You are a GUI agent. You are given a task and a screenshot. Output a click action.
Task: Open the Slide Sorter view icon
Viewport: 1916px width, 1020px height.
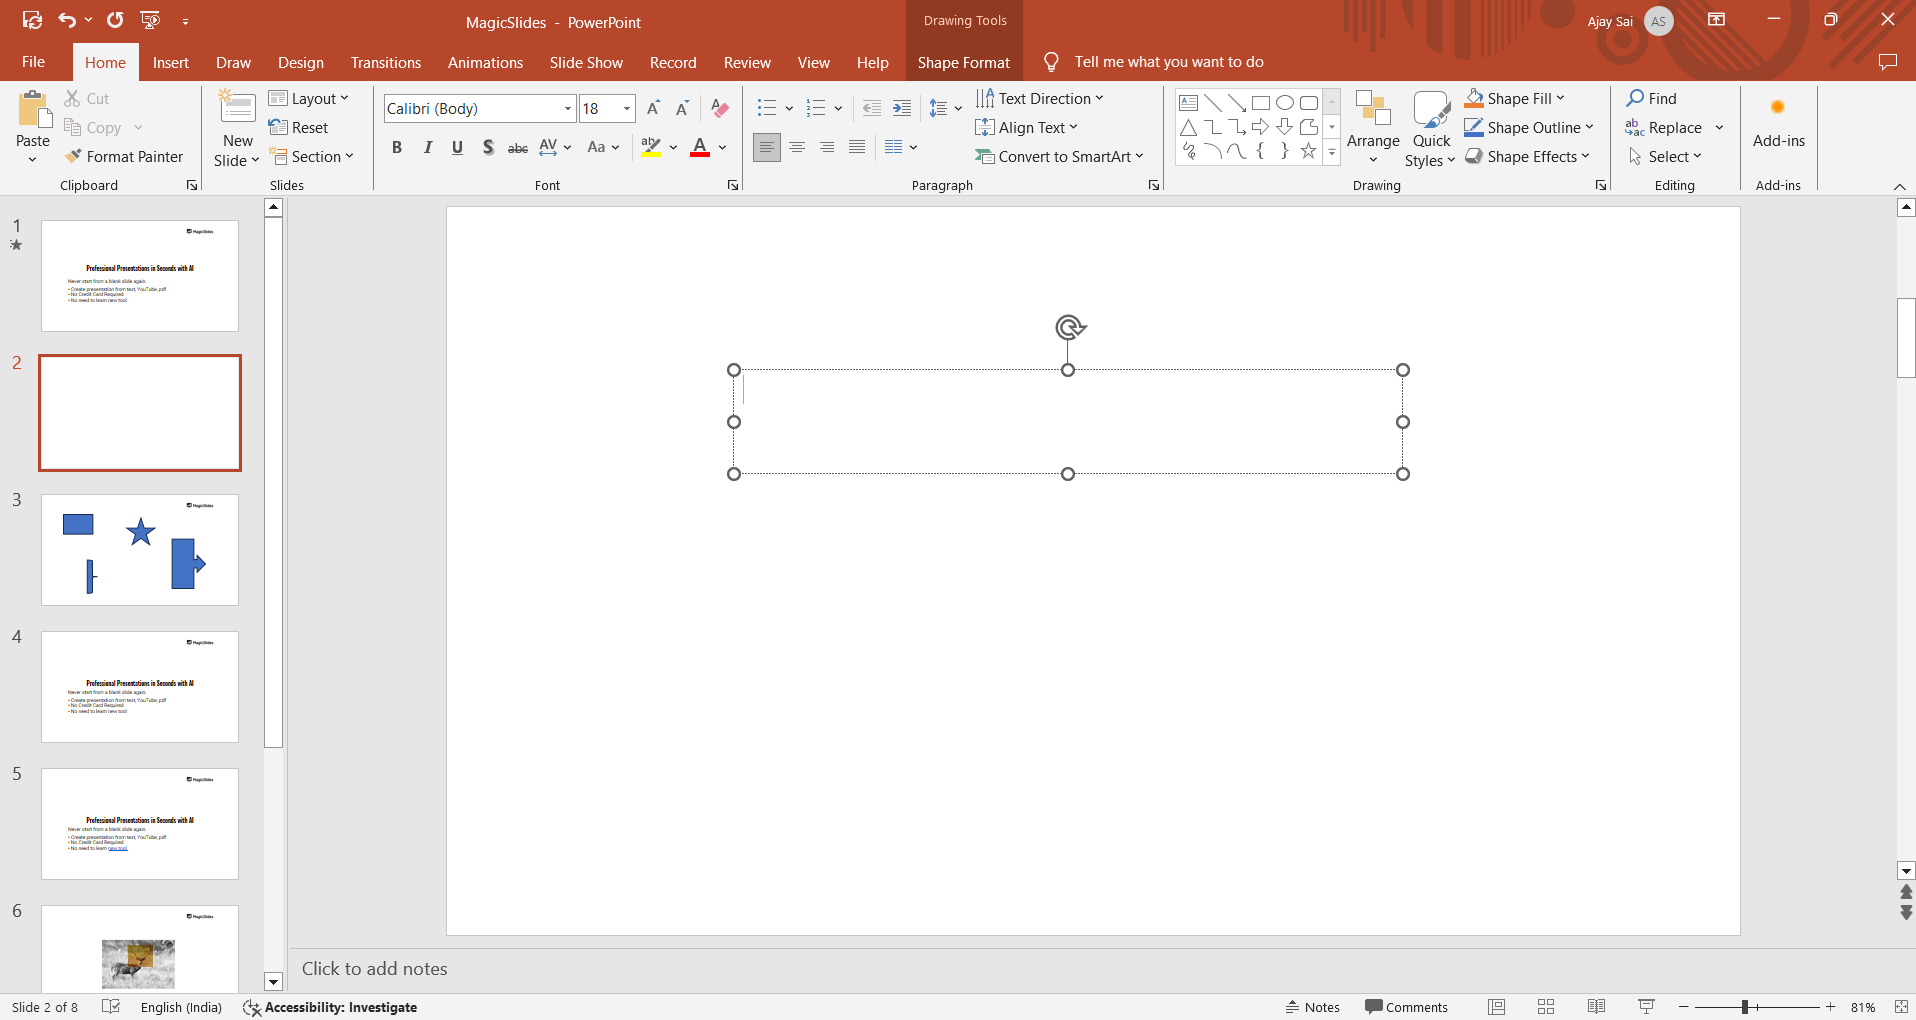[1546, 1007]
